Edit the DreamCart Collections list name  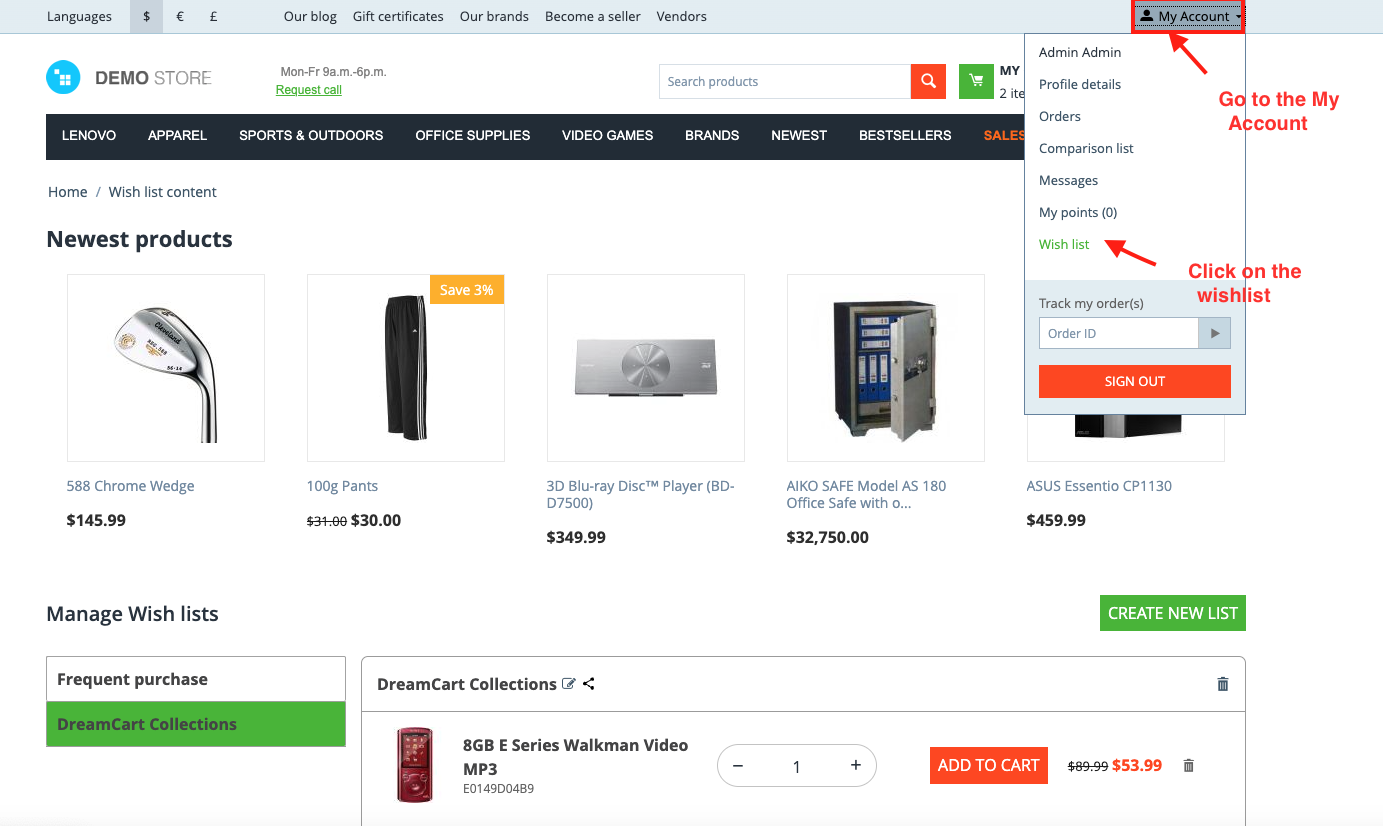tap(569, 684)
